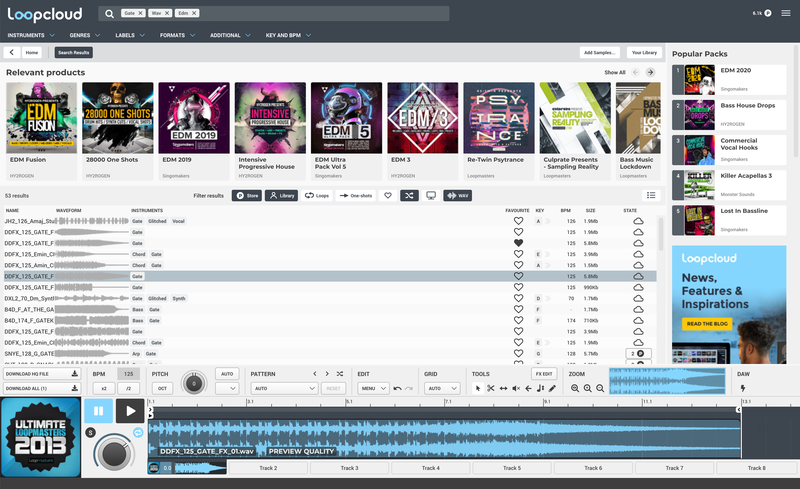The image size is (800, 489).
Task: Click the play button
Action: pos(130,410)
